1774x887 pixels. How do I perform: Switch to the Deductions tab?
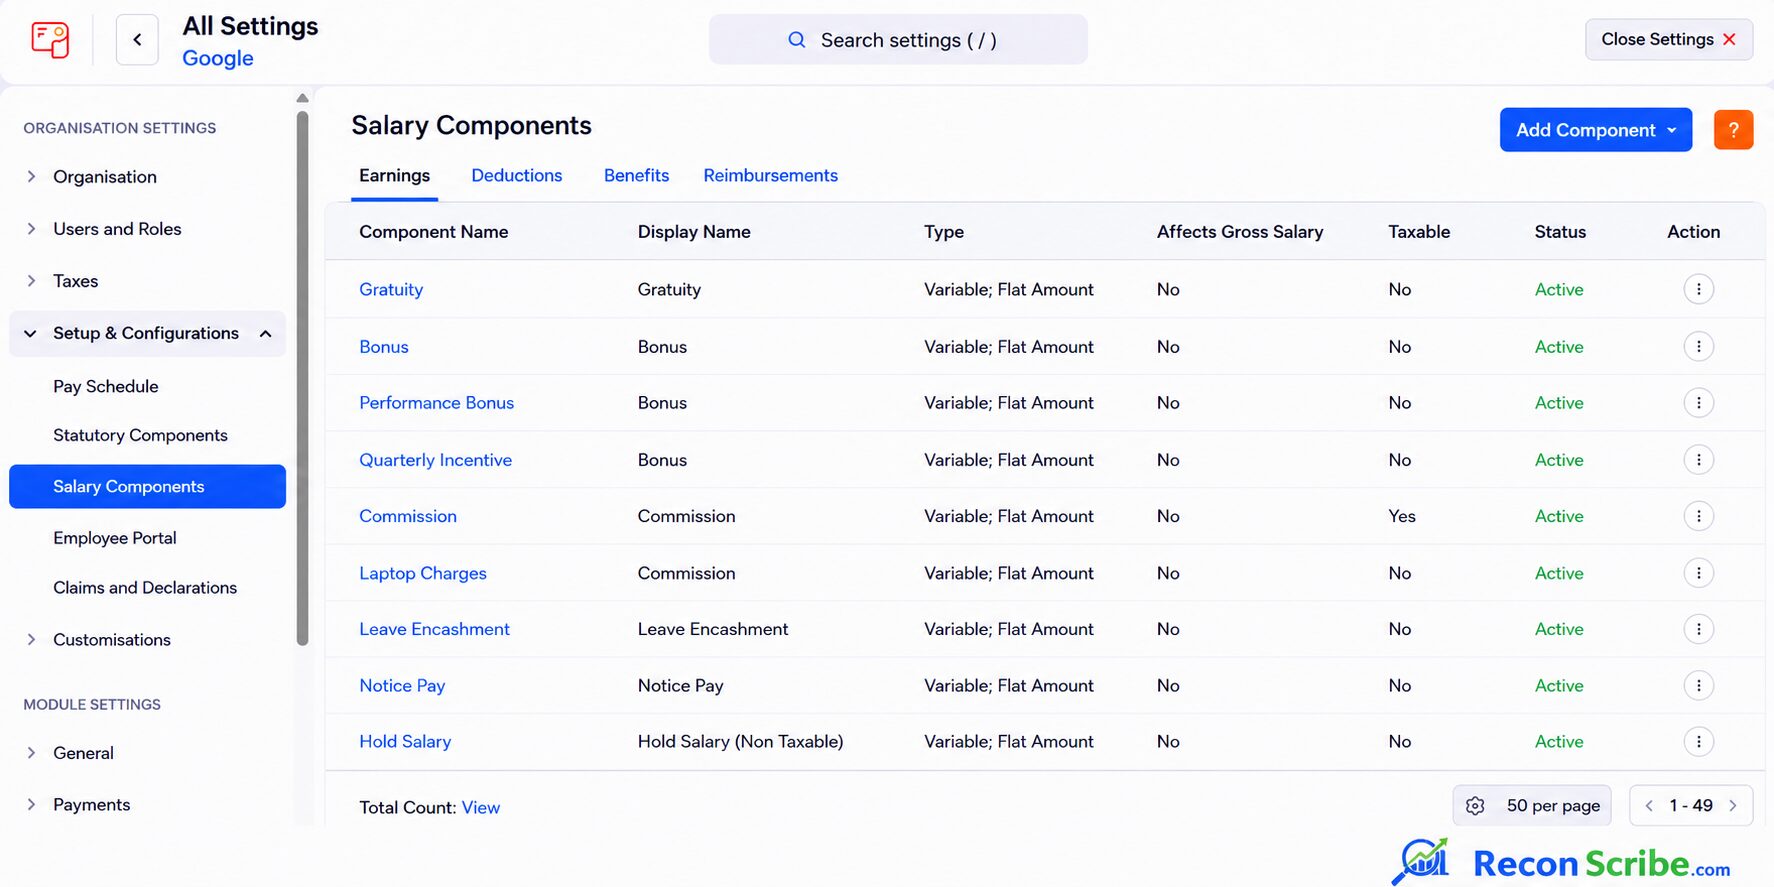(x=516, y=176)
